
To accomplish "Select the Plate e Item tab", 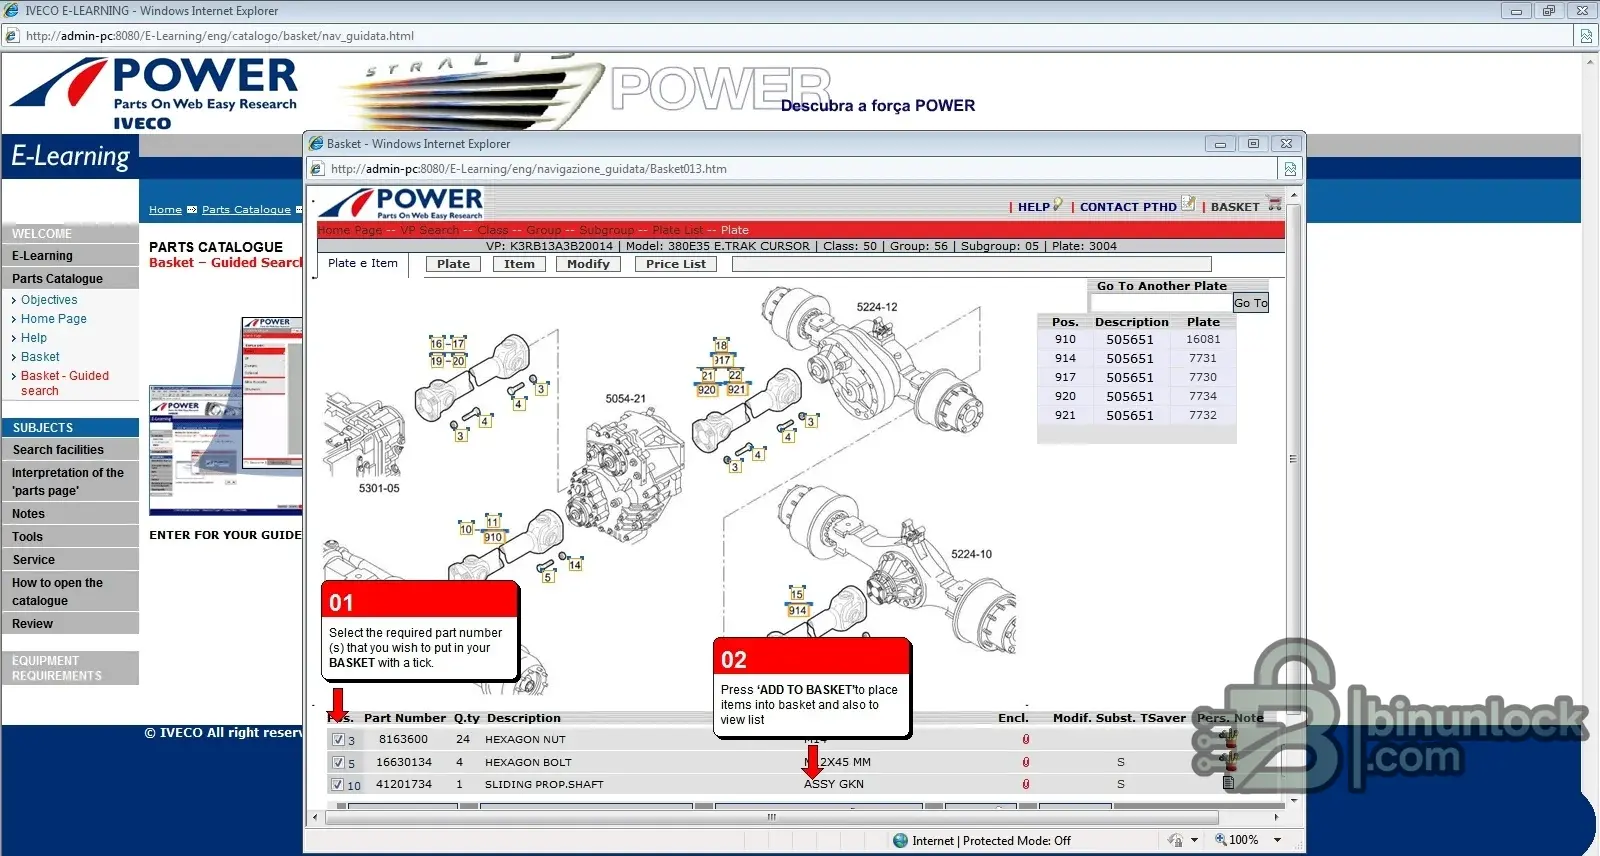I will 363,263.
